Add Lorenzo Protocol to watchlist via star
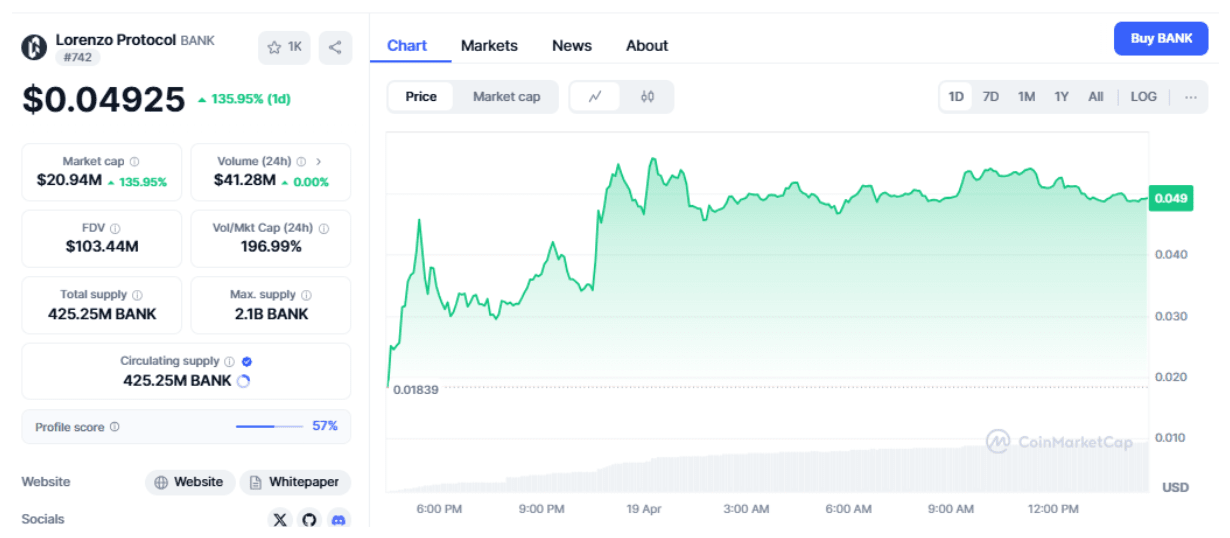This screenshot has height=538, width=1230. [x=284, y=47]
